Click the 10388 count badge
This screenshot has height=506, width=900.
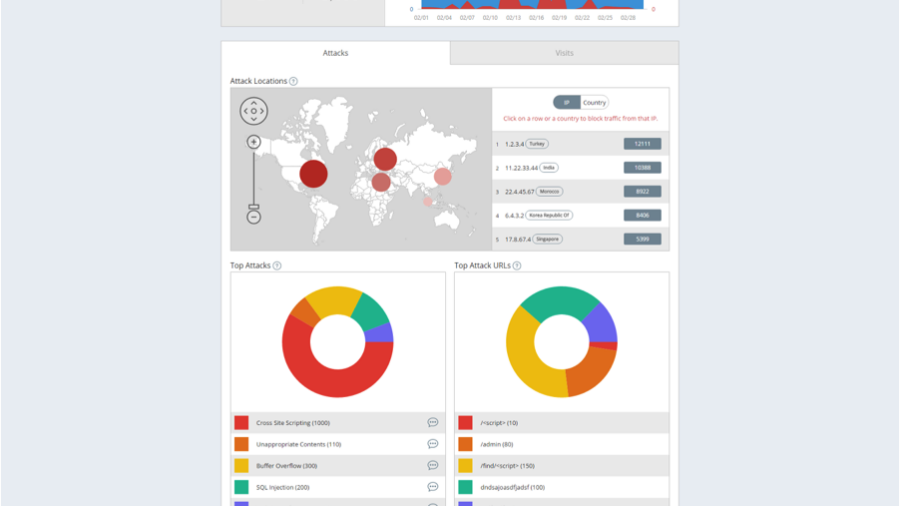(642, 168)
